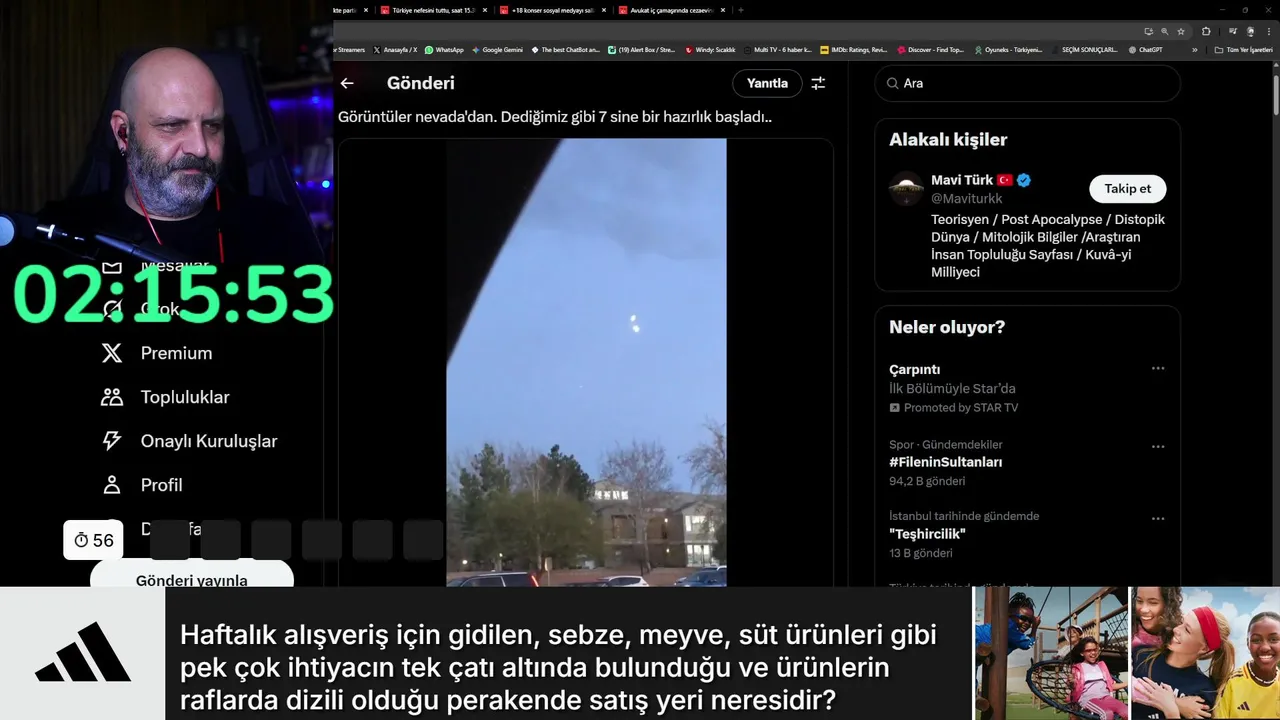
Task: Close the +18 konser sosyal medyayı tab
Action: (x=603, y=10)
